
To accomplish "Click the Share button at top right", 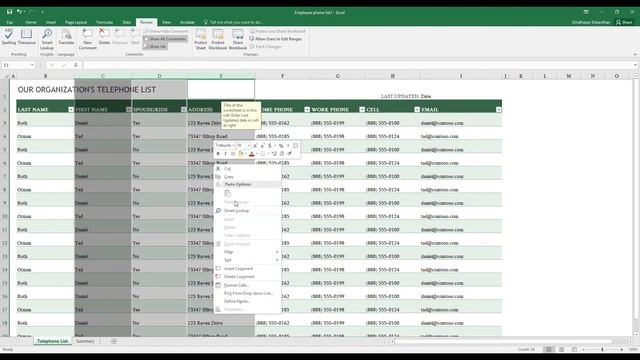I will coord(624,22).
